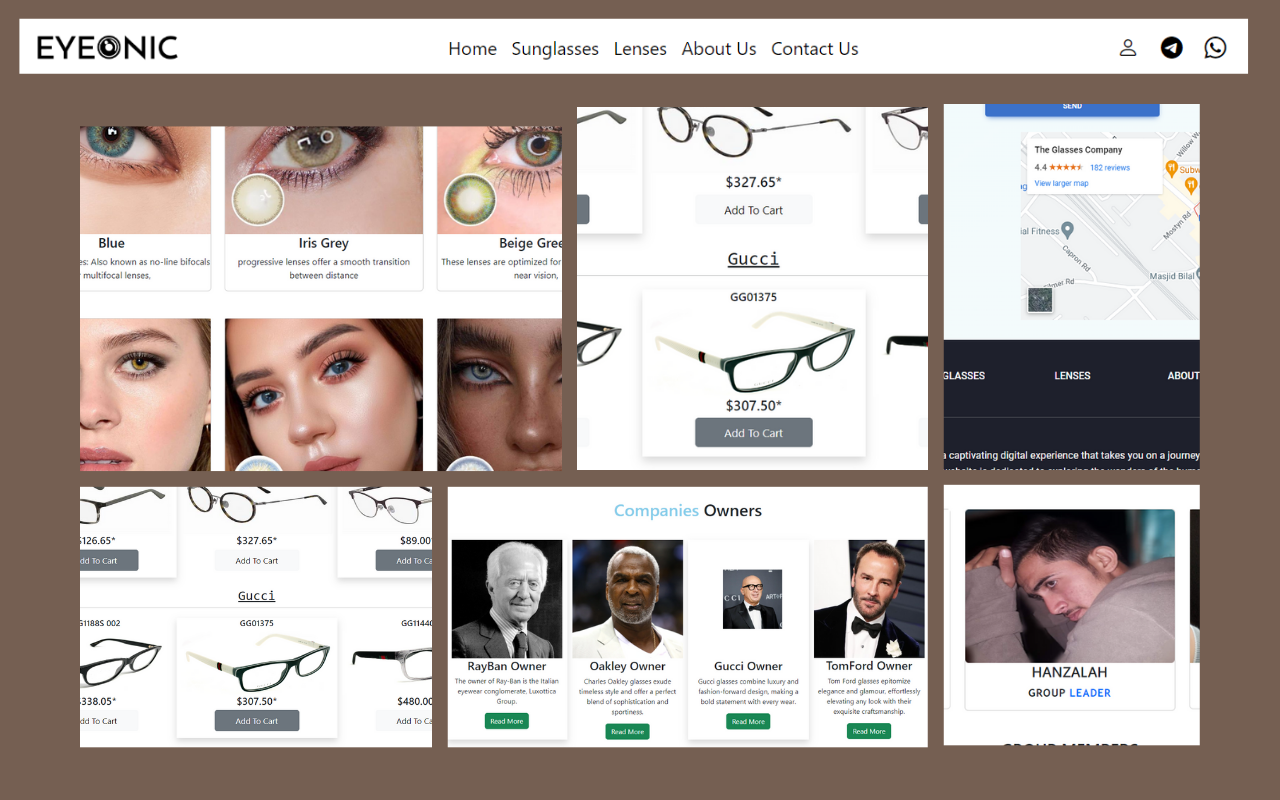The height and width of the screenshot is (800, 1280).
Task: Read more about TomFord Owner
Action: (869, 731)
